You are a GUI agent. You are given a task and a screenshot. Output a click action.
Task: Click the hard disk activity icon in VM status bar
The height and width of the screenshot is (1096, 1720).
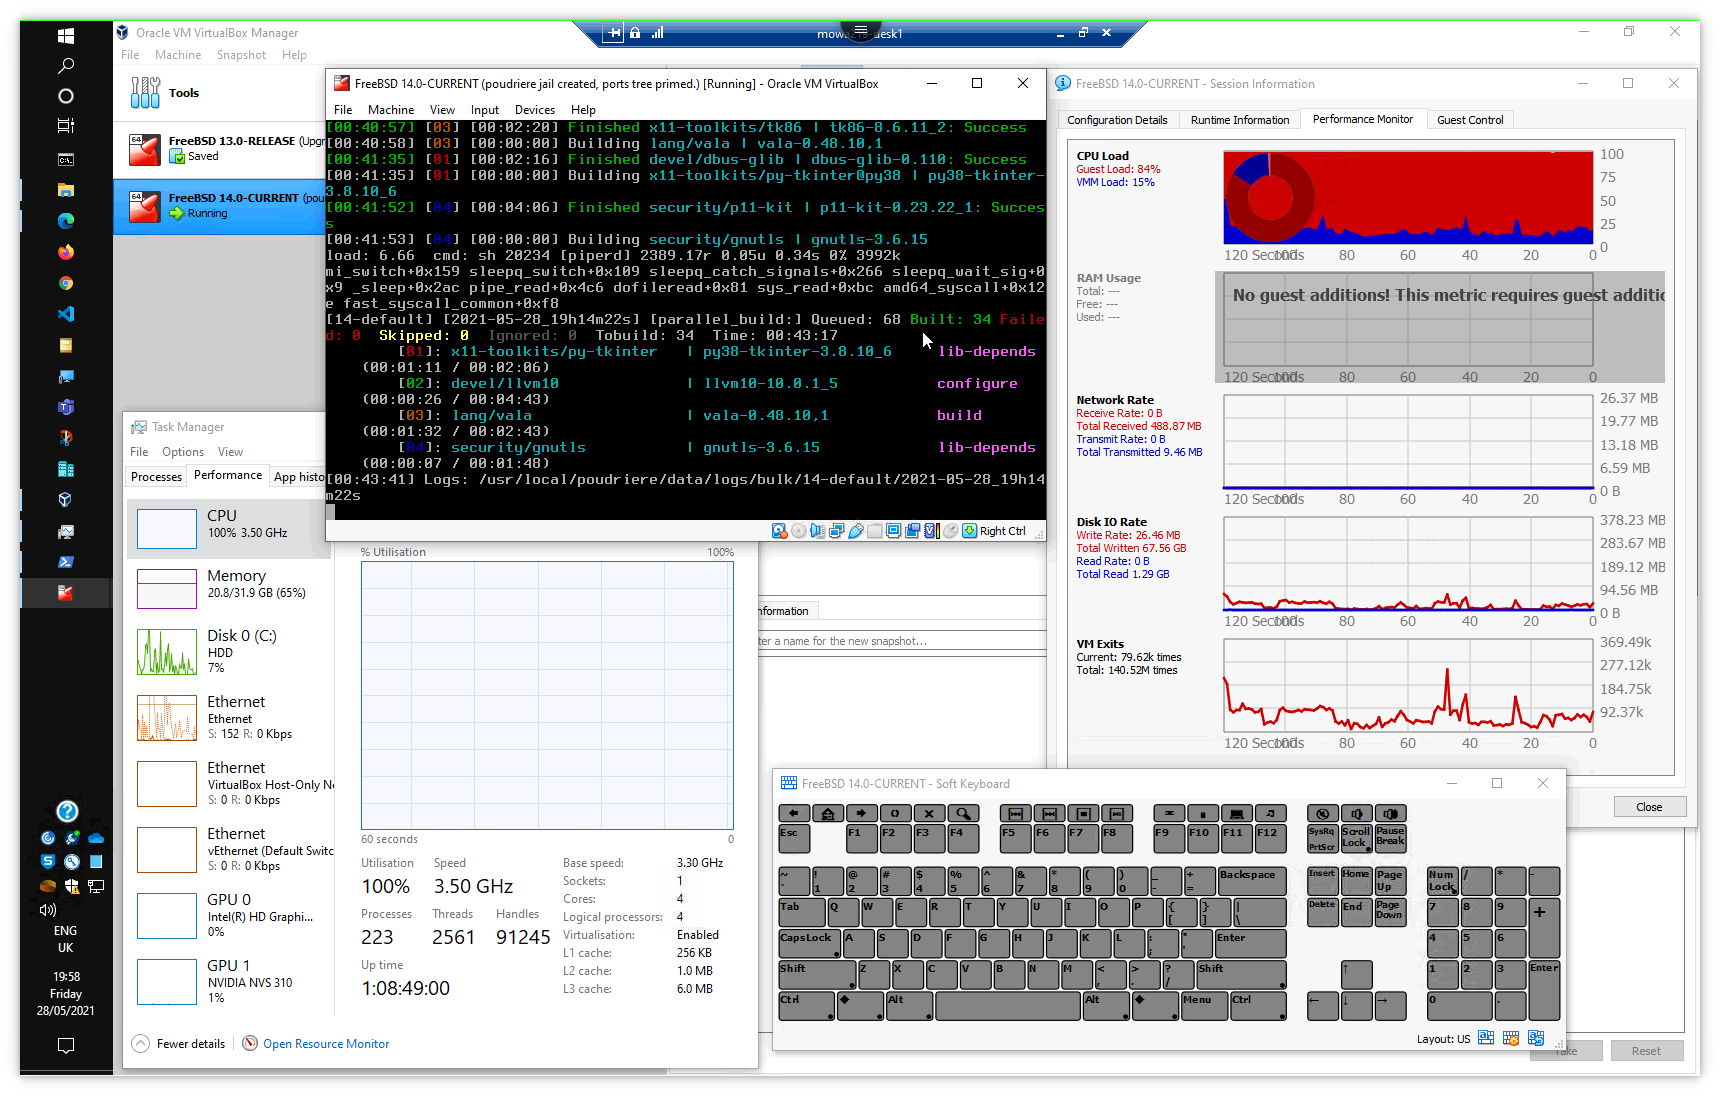pyautogui.click(x=779, y=531)
